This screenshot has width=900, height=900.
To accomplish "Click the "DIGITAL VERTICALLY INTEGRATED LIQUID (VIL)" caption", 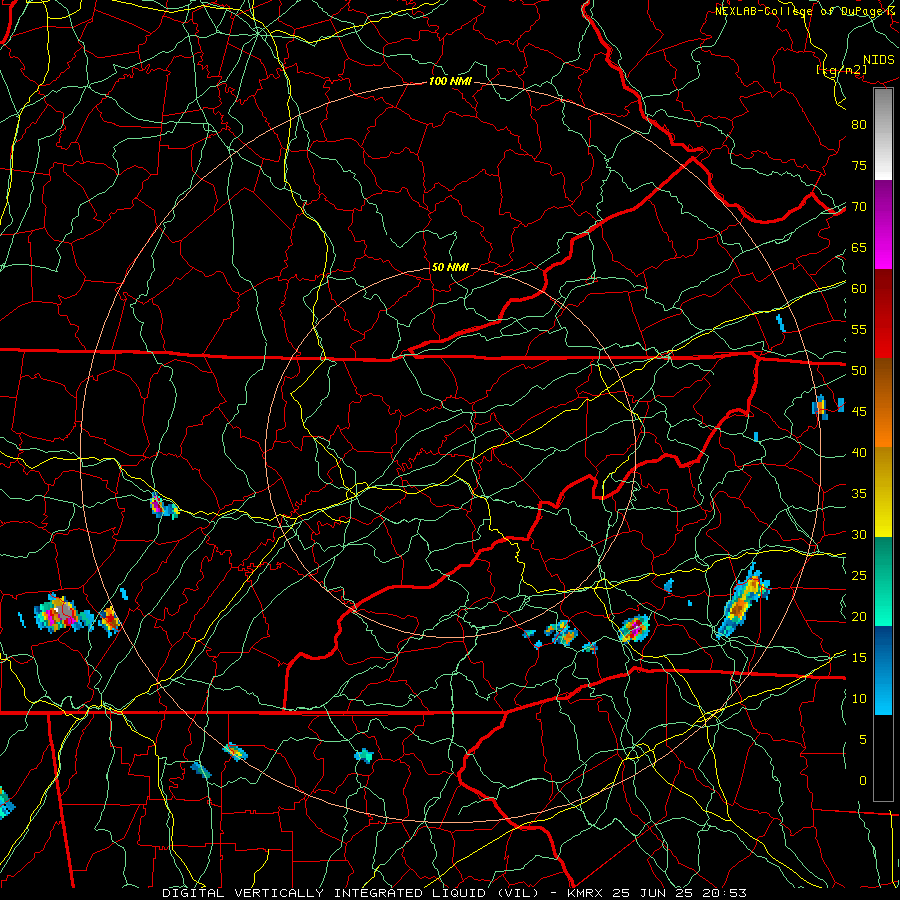I will (351, 893).
